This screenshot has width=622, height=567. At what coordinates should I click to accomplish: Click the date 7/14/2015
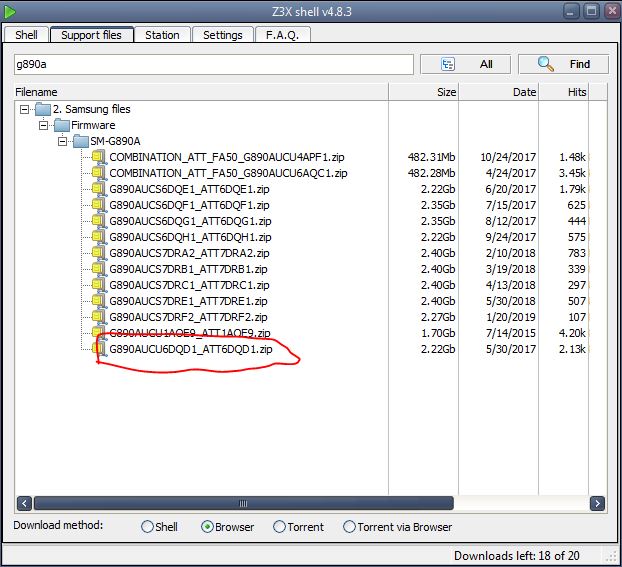(511, 333)
